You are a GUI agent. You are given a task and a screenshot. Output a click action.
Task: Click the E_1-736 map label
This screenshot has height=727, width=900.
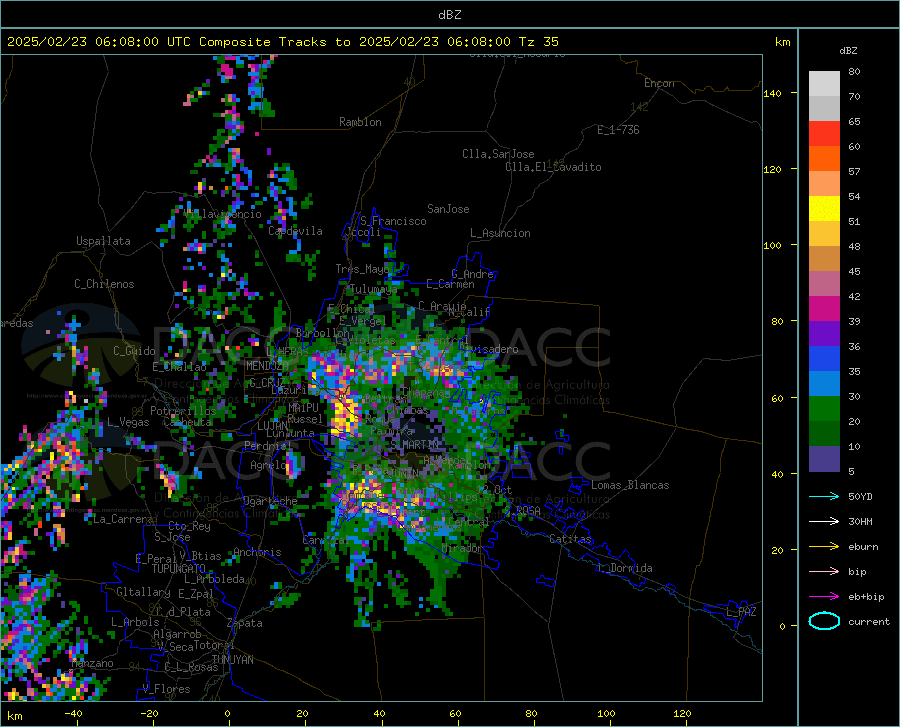[x=618, y=130]
